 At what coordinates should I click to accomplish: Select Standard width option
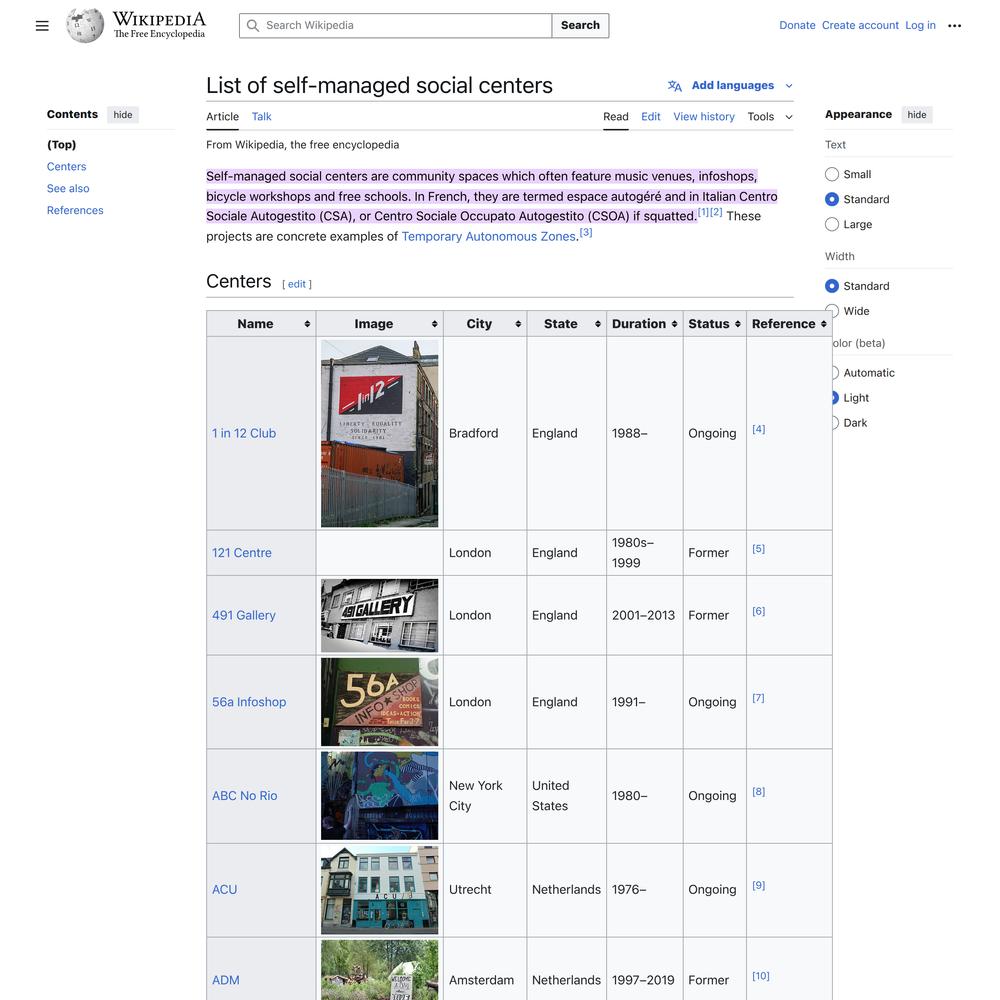point(832,286)
